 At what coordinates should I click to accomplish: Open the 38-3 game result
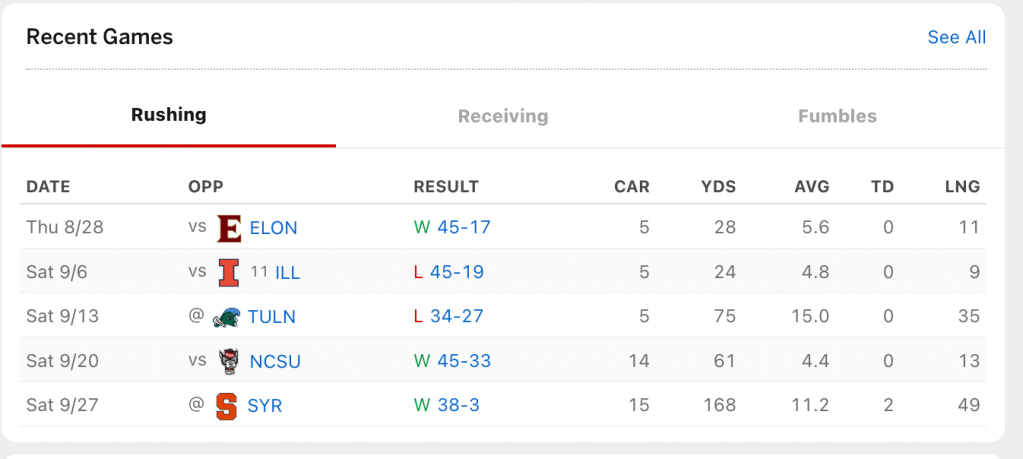tap(459, 406)
